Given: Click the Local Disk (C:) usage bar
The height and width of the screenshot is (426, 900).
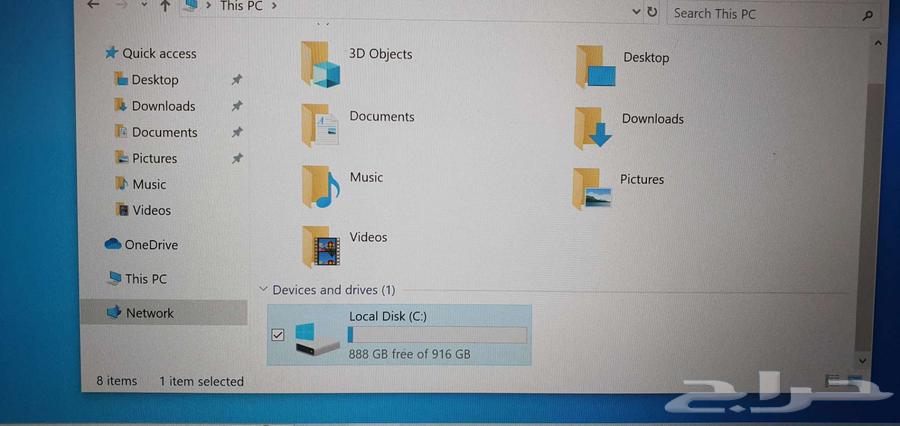Looking at the screenshot, I should [x=437, y=335].
